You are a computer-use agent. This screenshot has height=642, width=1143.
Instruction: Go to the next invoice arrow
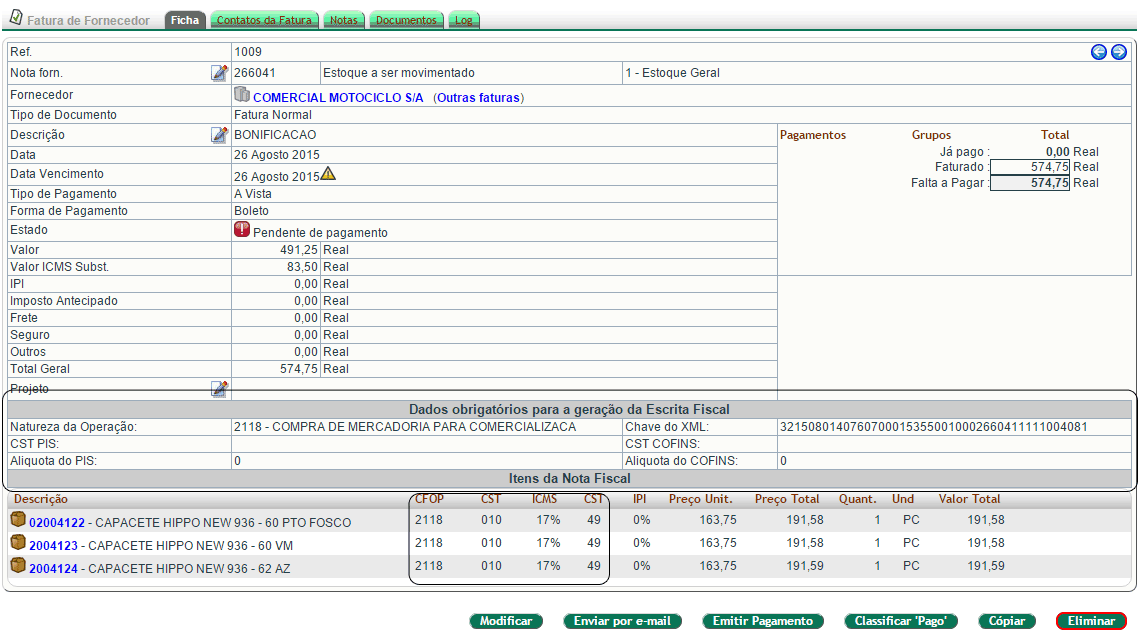pos(1119,52)
